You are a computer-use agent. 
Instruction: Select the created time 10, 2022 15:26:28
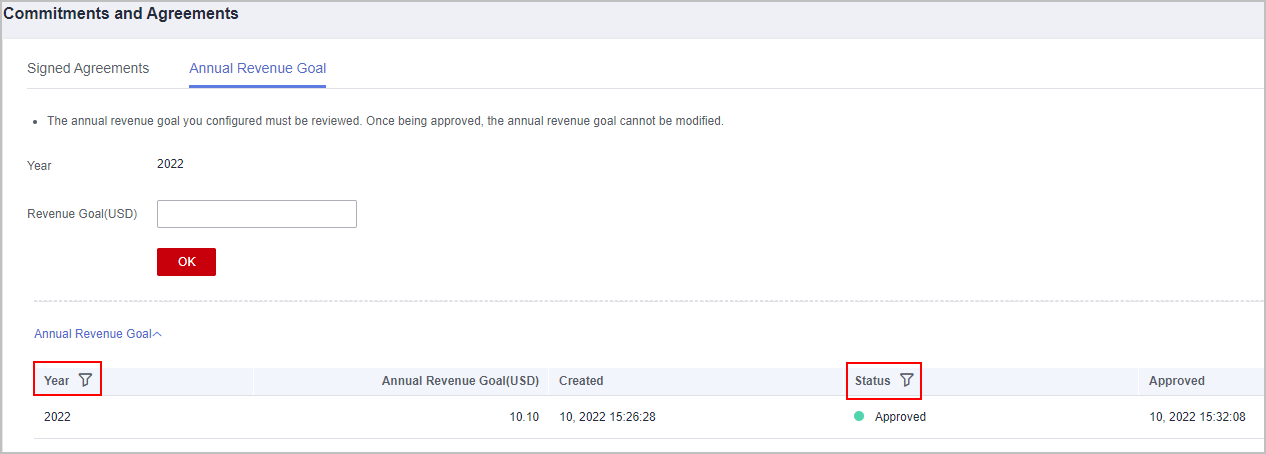(607, 417)
